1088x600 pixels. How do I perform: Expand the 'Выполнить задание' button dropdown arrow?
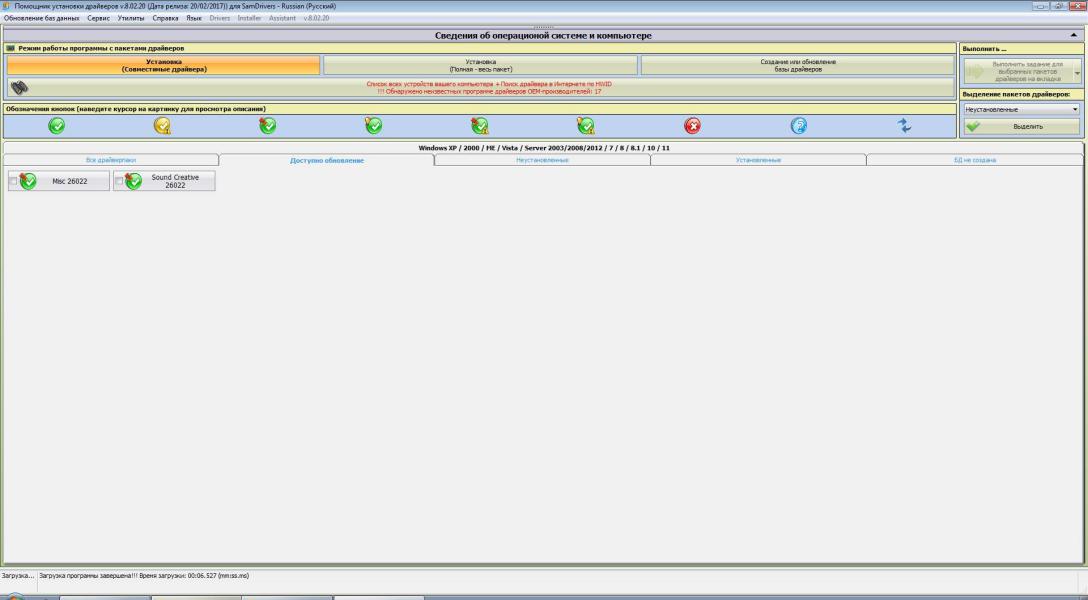(x=1077, y=73)
